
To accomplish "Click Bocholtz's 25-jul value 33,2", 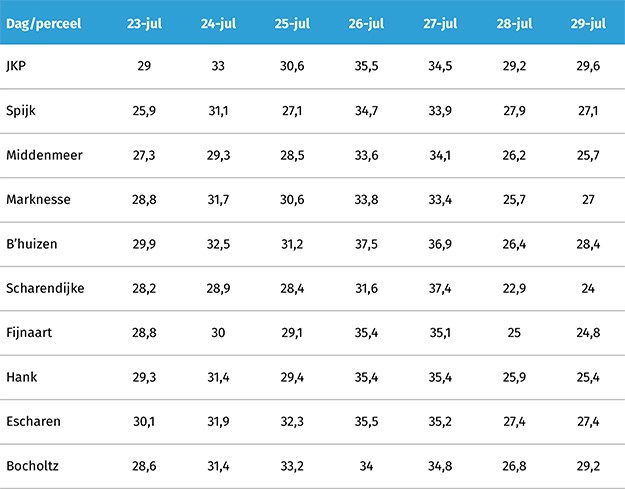I will click(x=294, y=466).
